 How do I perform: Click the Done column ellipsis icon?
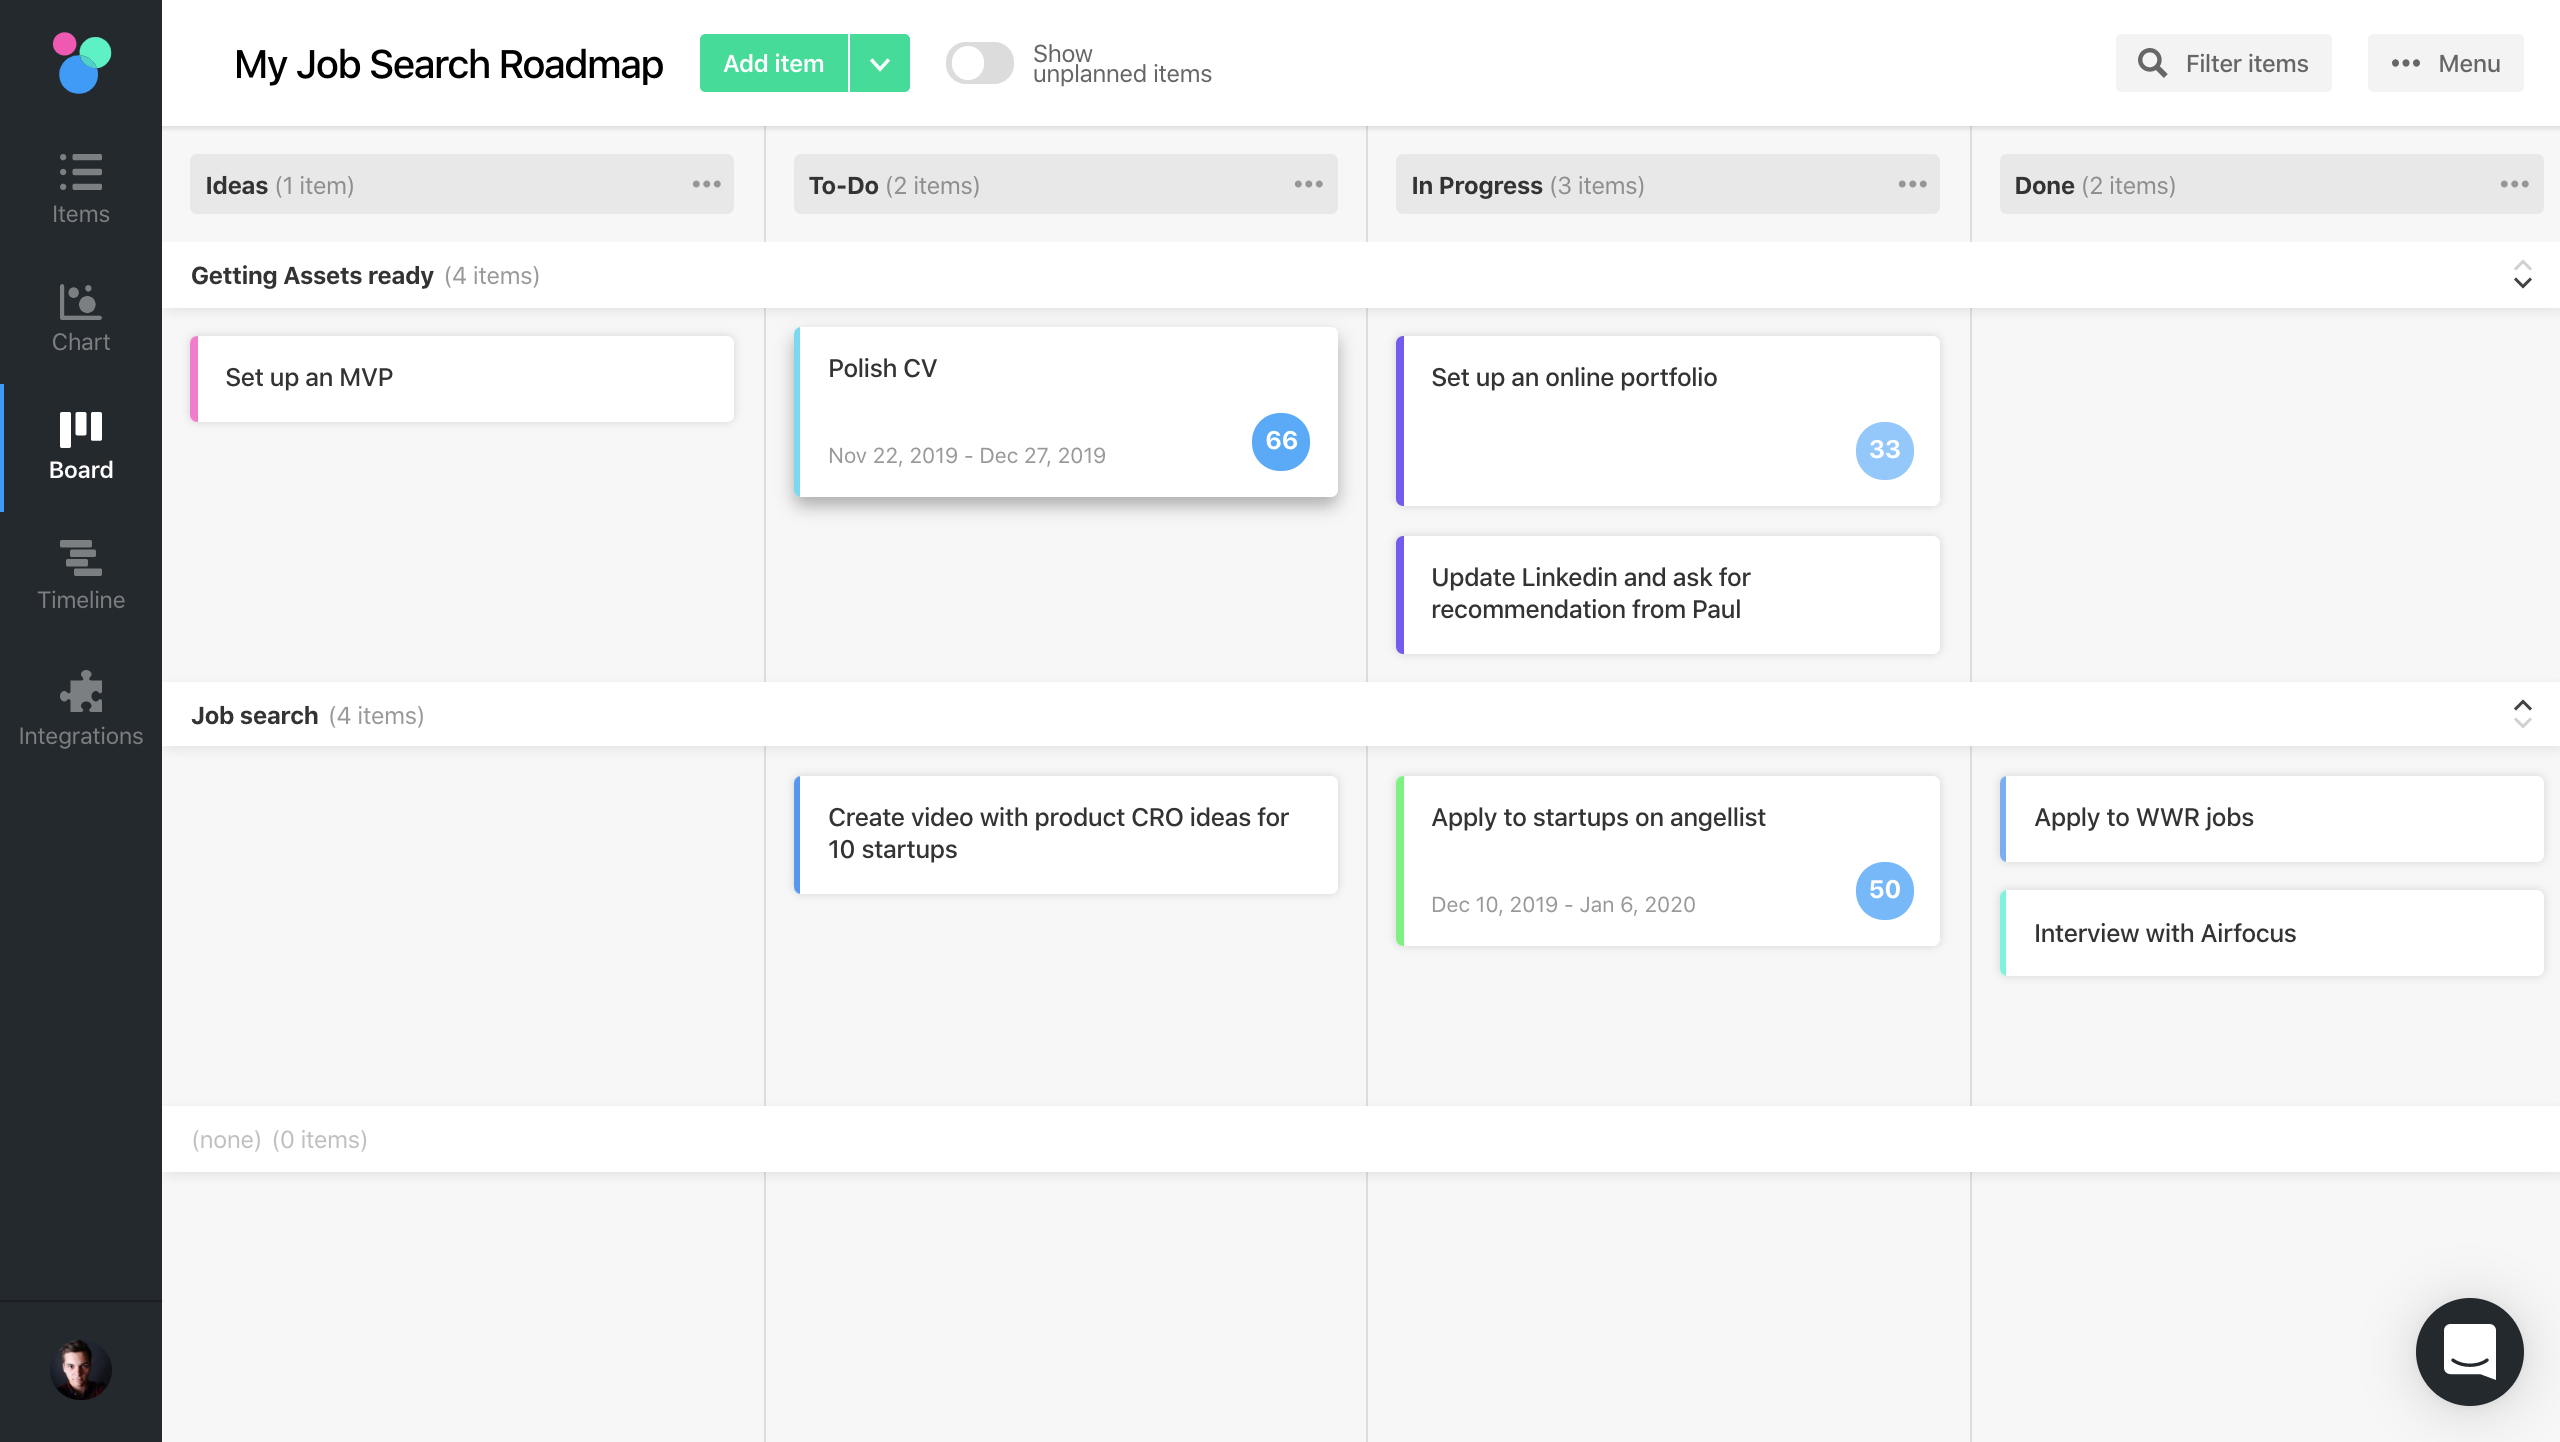click(2515, 184)
